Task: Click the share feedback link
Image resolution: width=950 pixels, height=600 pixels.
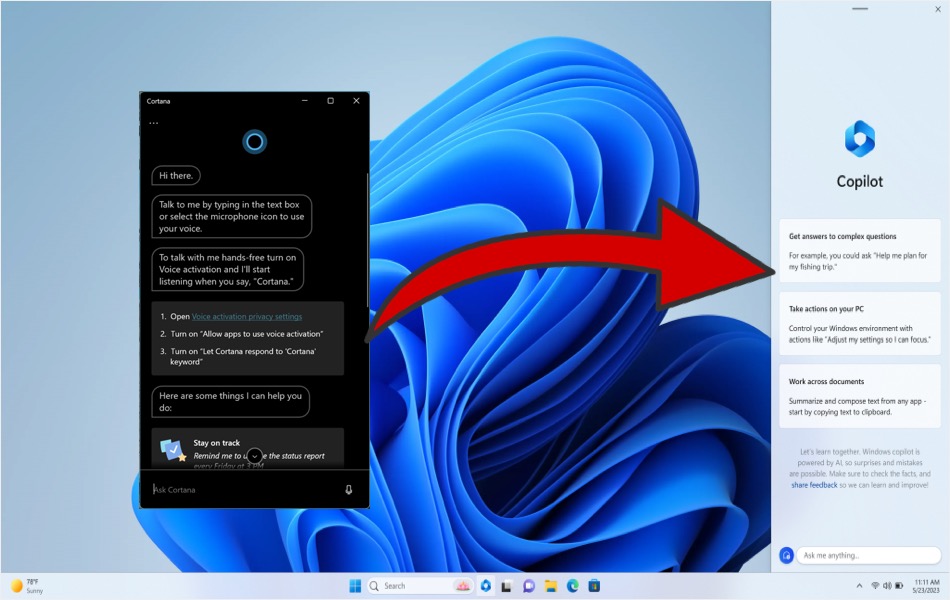Action: [x=814, y=485]
